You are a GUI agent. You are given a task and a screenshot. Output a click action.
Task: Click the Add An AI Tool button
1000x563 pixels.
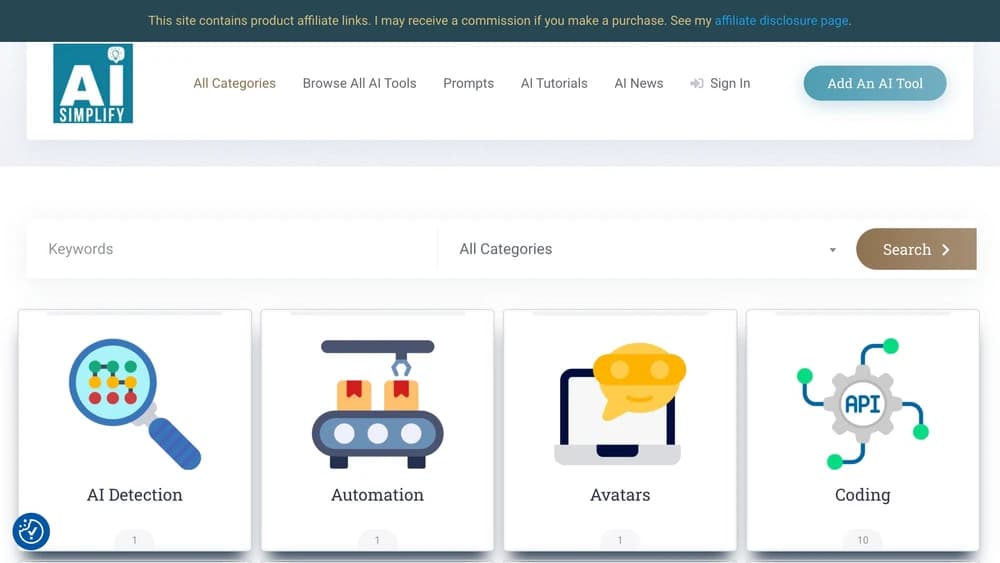875,84
